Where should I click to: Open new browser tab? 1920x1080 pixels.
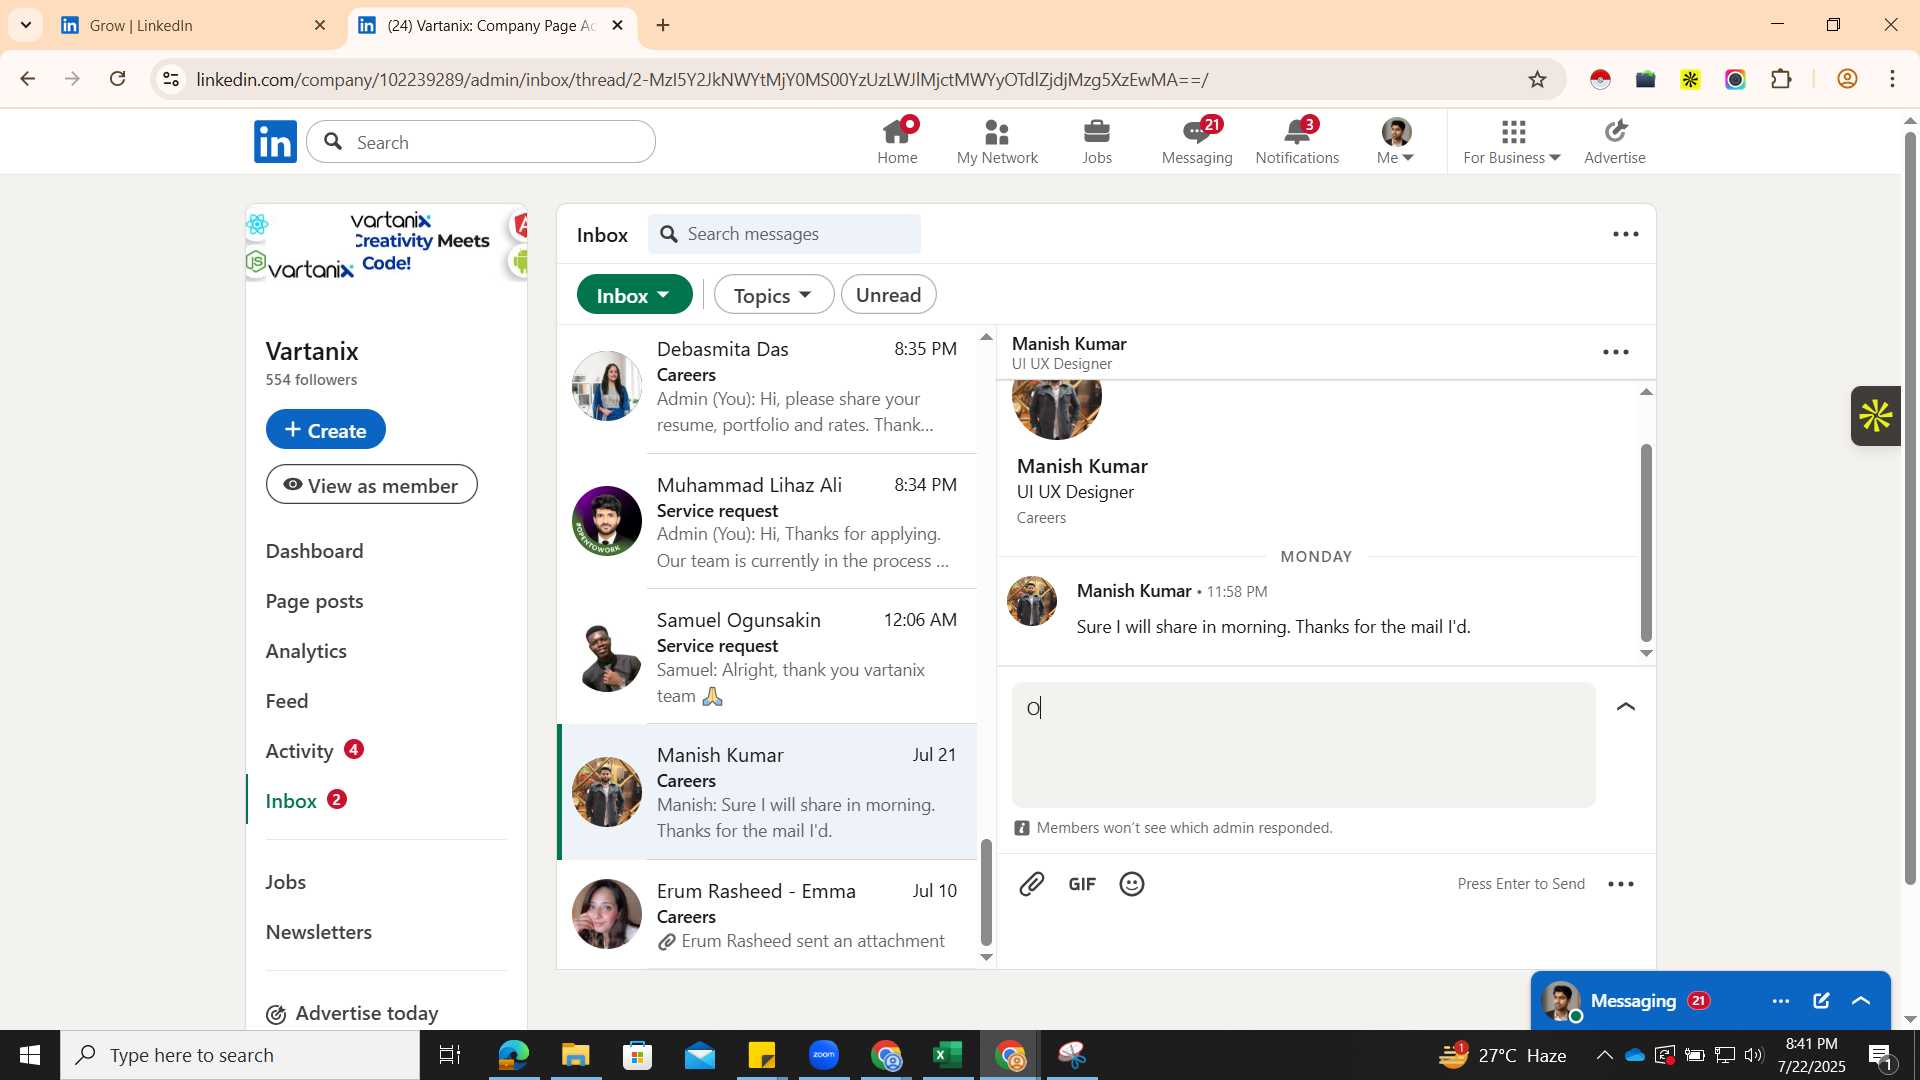[663, 26]
